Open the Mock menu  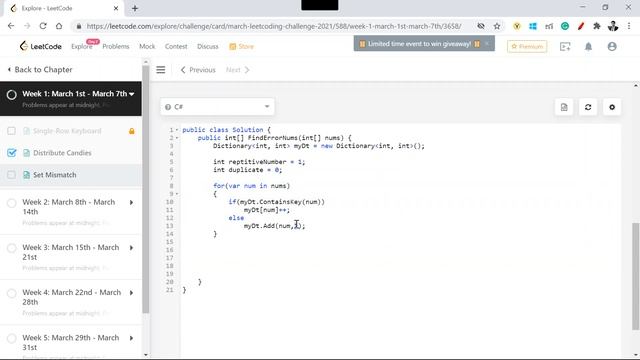pos(147,47)
